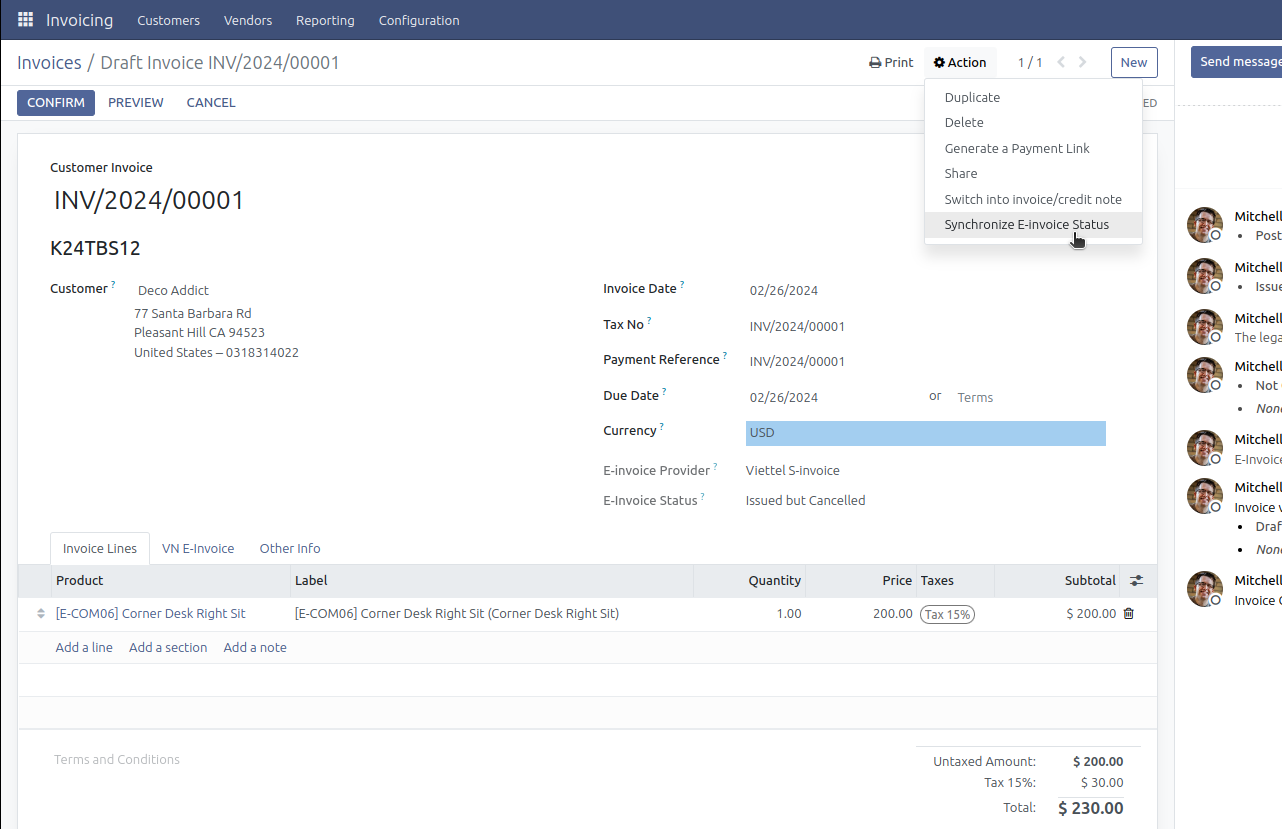Open the Reporting menu
1282x829 pixels.
[325, 20]
